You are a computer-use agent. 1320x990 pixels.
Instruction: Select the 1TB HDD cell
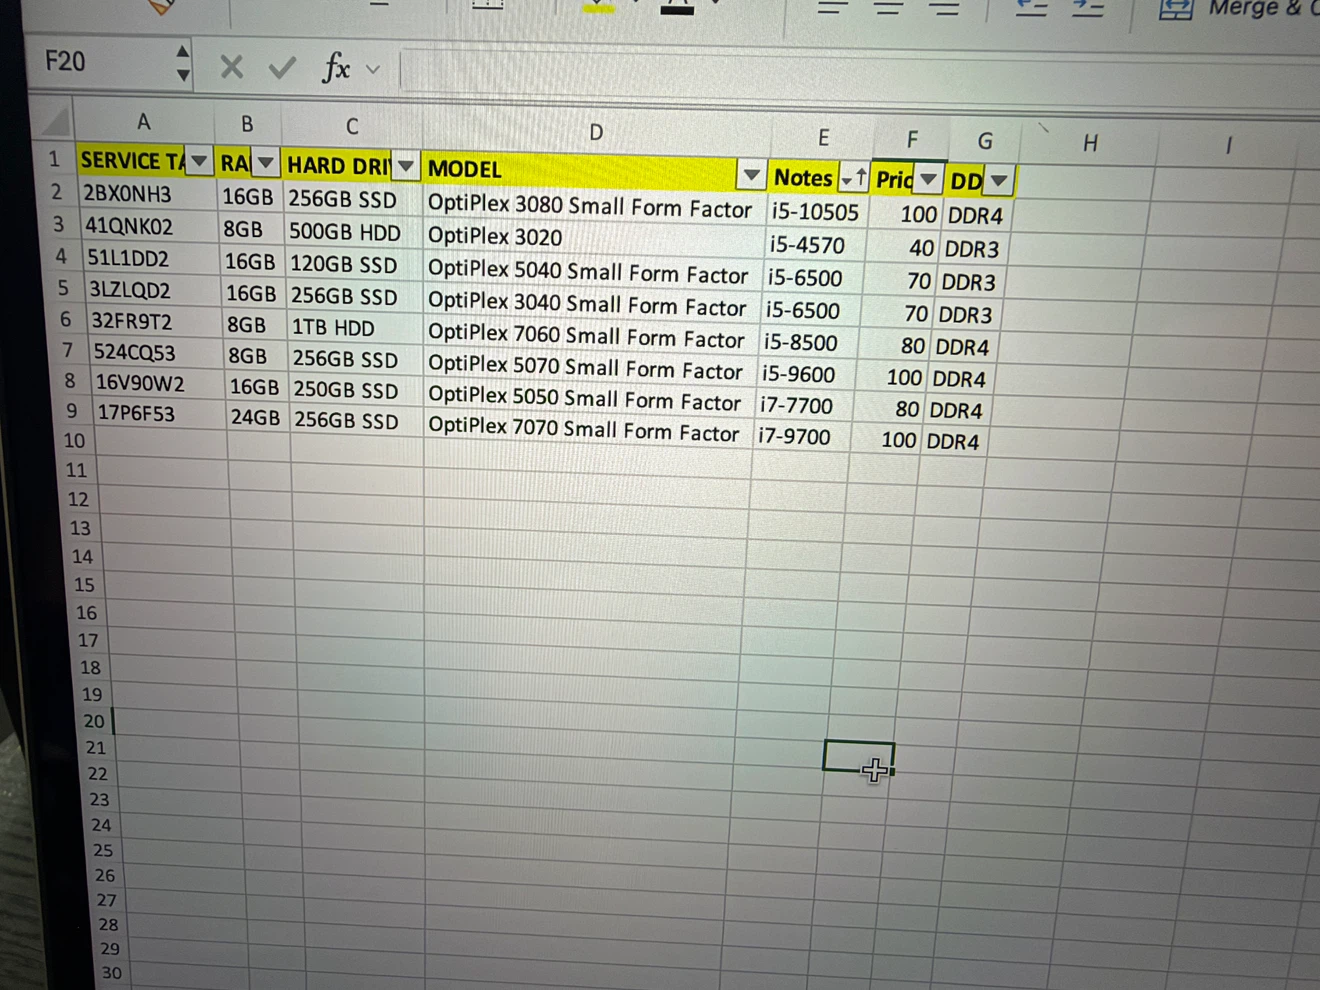point(355,328)
